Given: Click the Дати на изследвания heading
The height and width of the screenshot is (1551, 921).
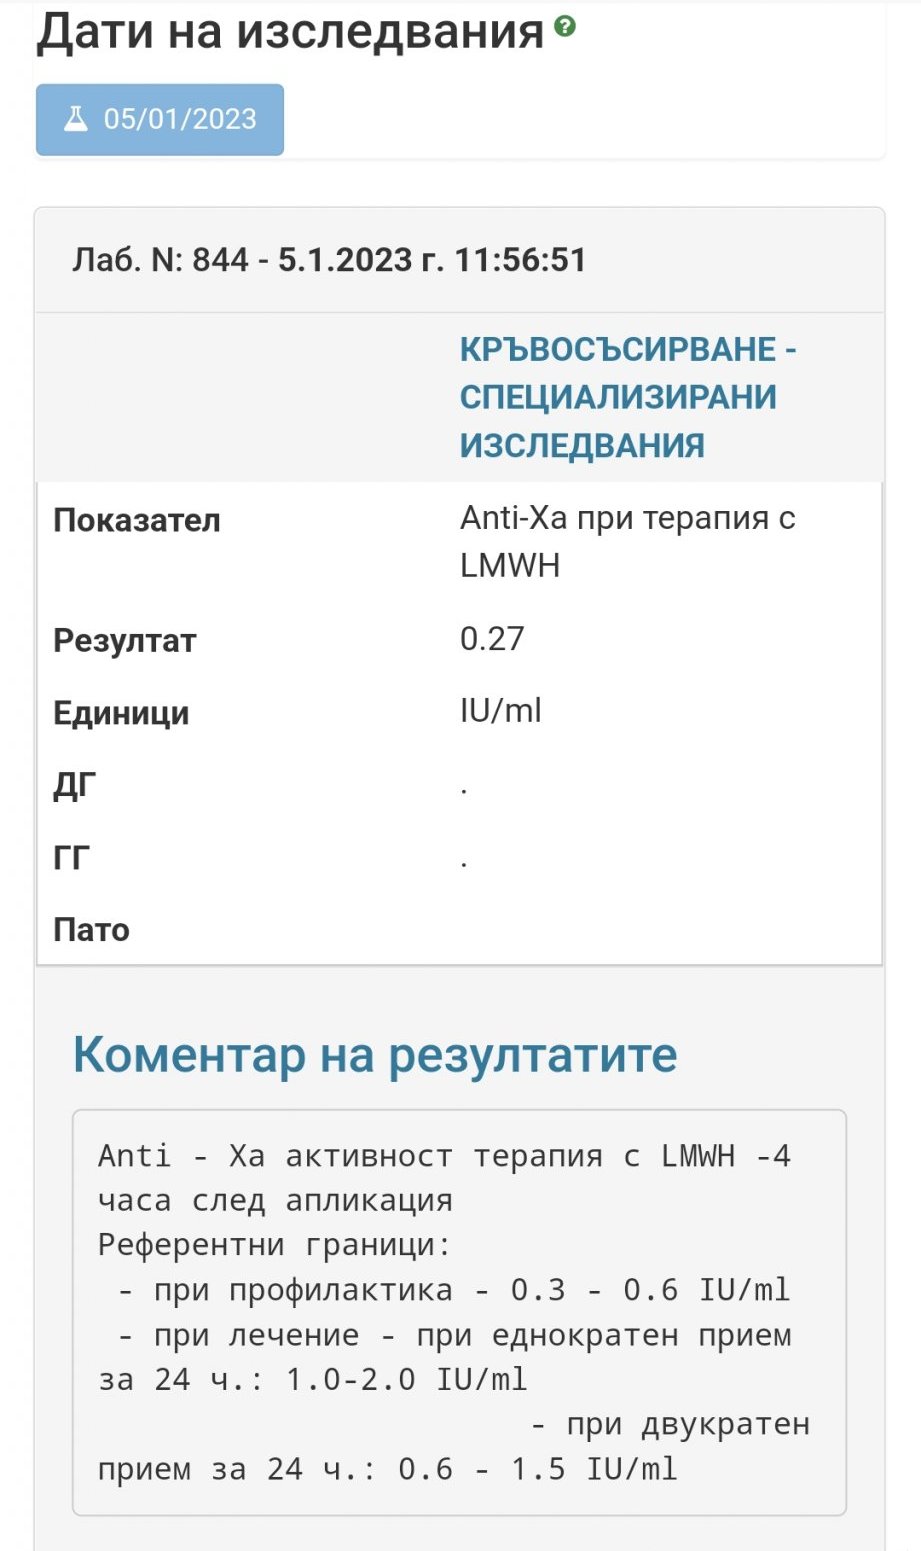Looking at the screenshot, I should click(x=290, y=32).
